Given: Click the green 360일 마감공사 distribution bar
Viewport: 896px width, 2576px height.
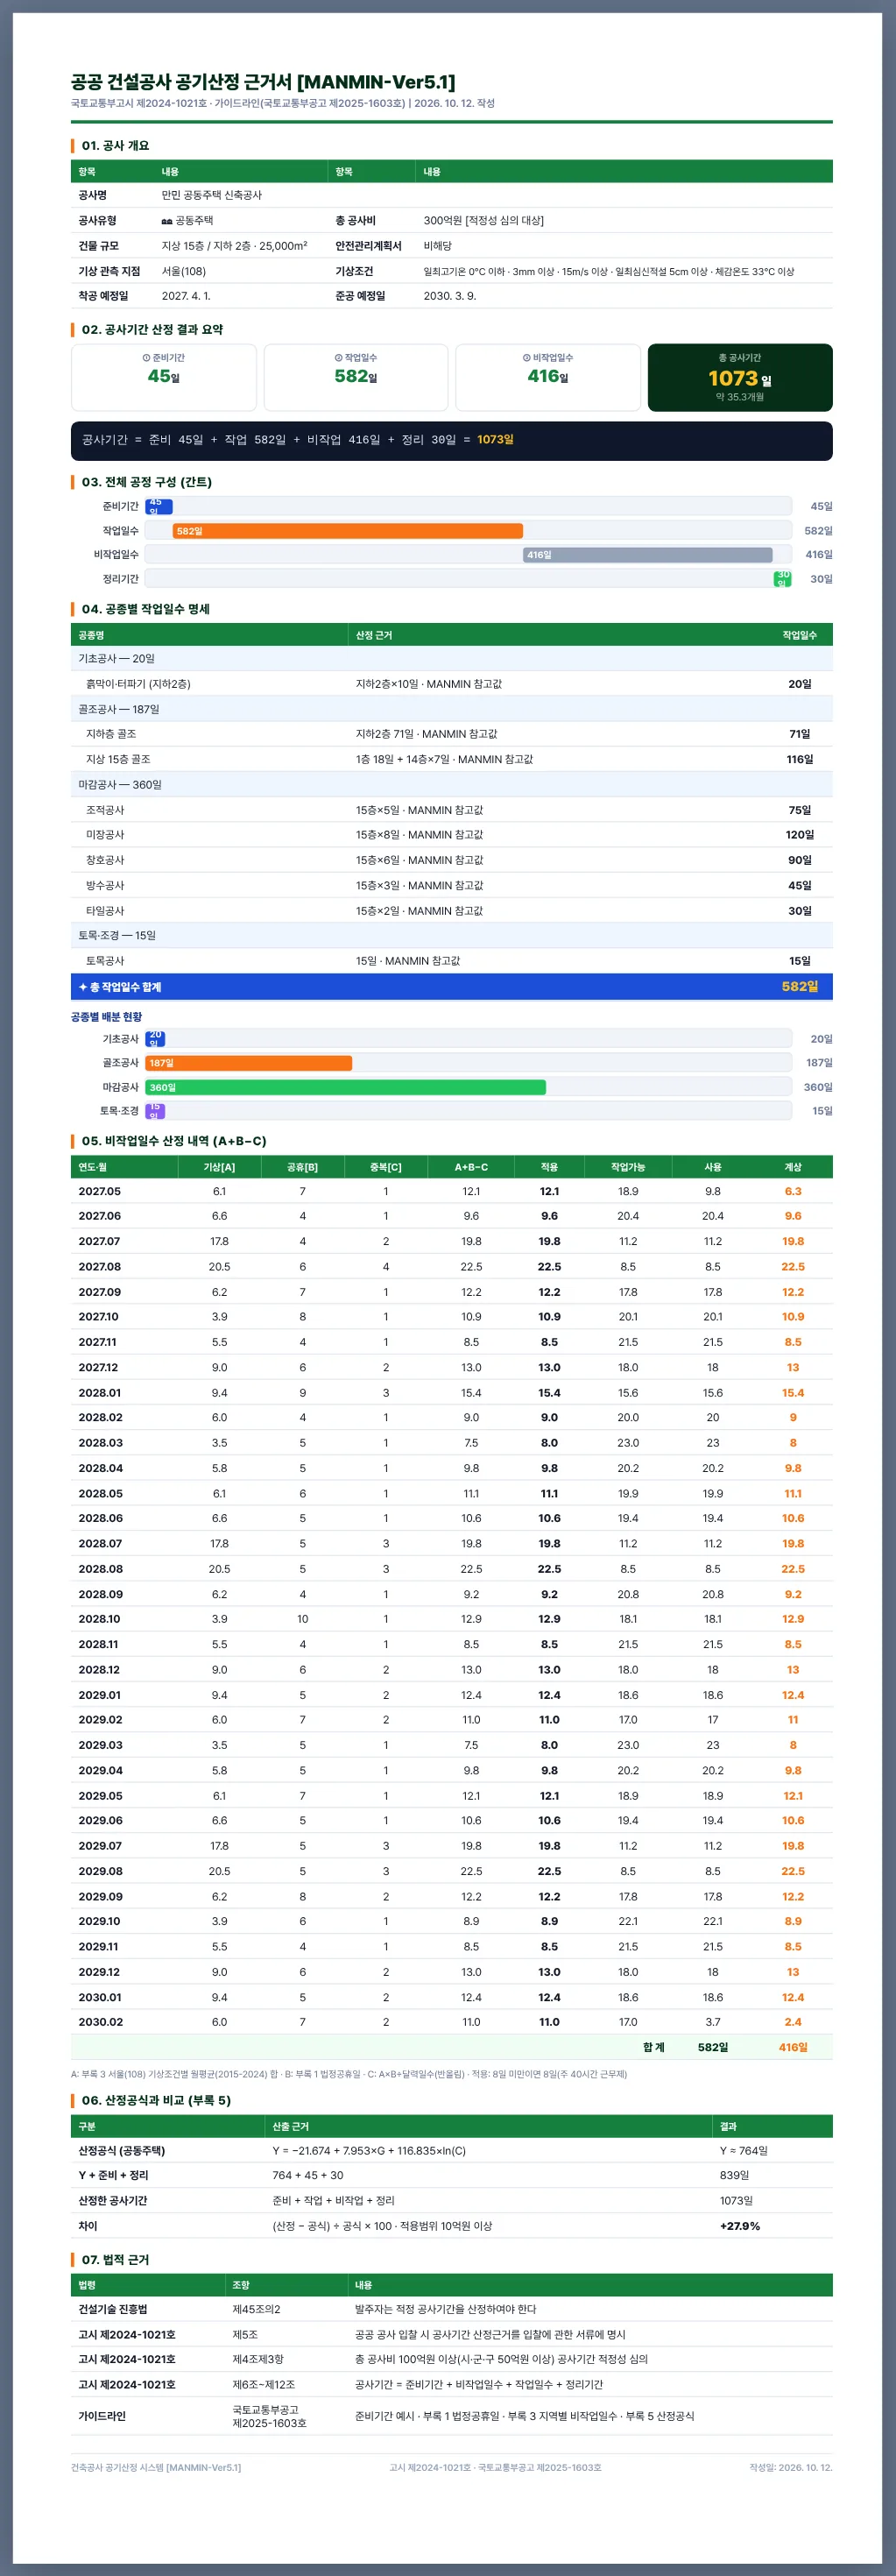Looking at the screenshot, I should (345, 1087).
